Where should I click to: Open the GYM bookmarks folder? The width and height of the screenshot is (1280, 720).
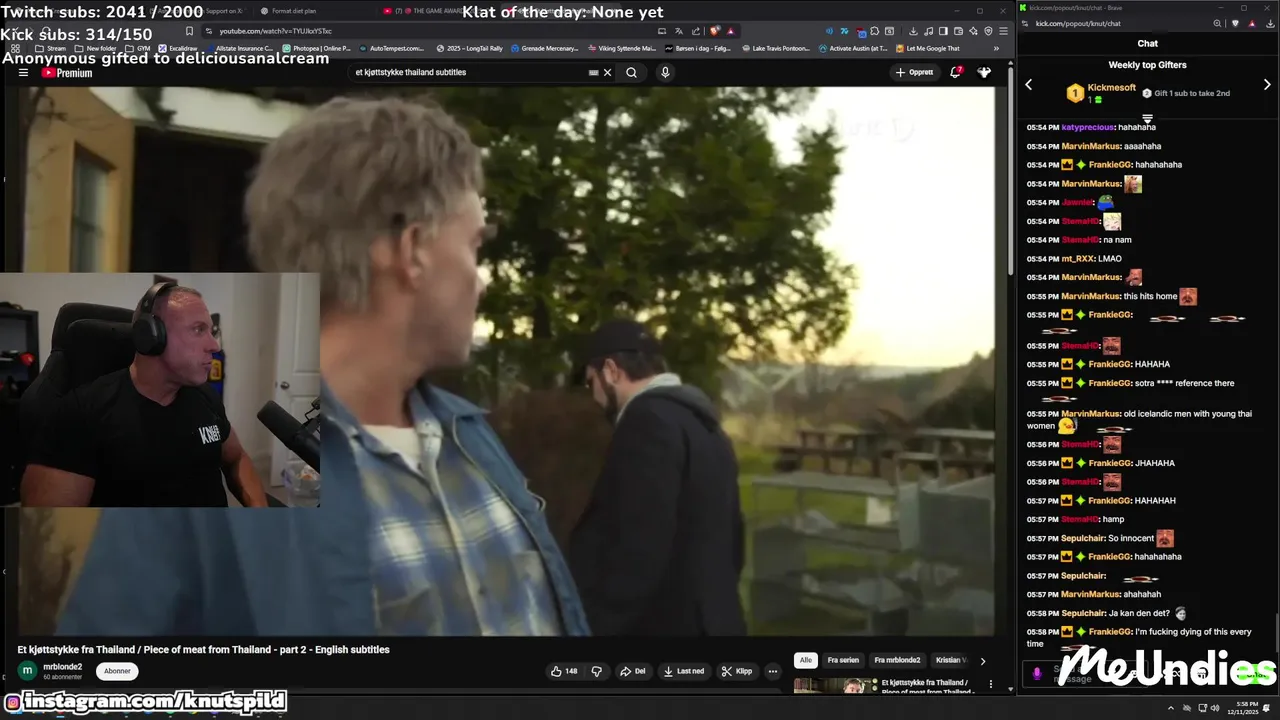(x=138, y=48)
